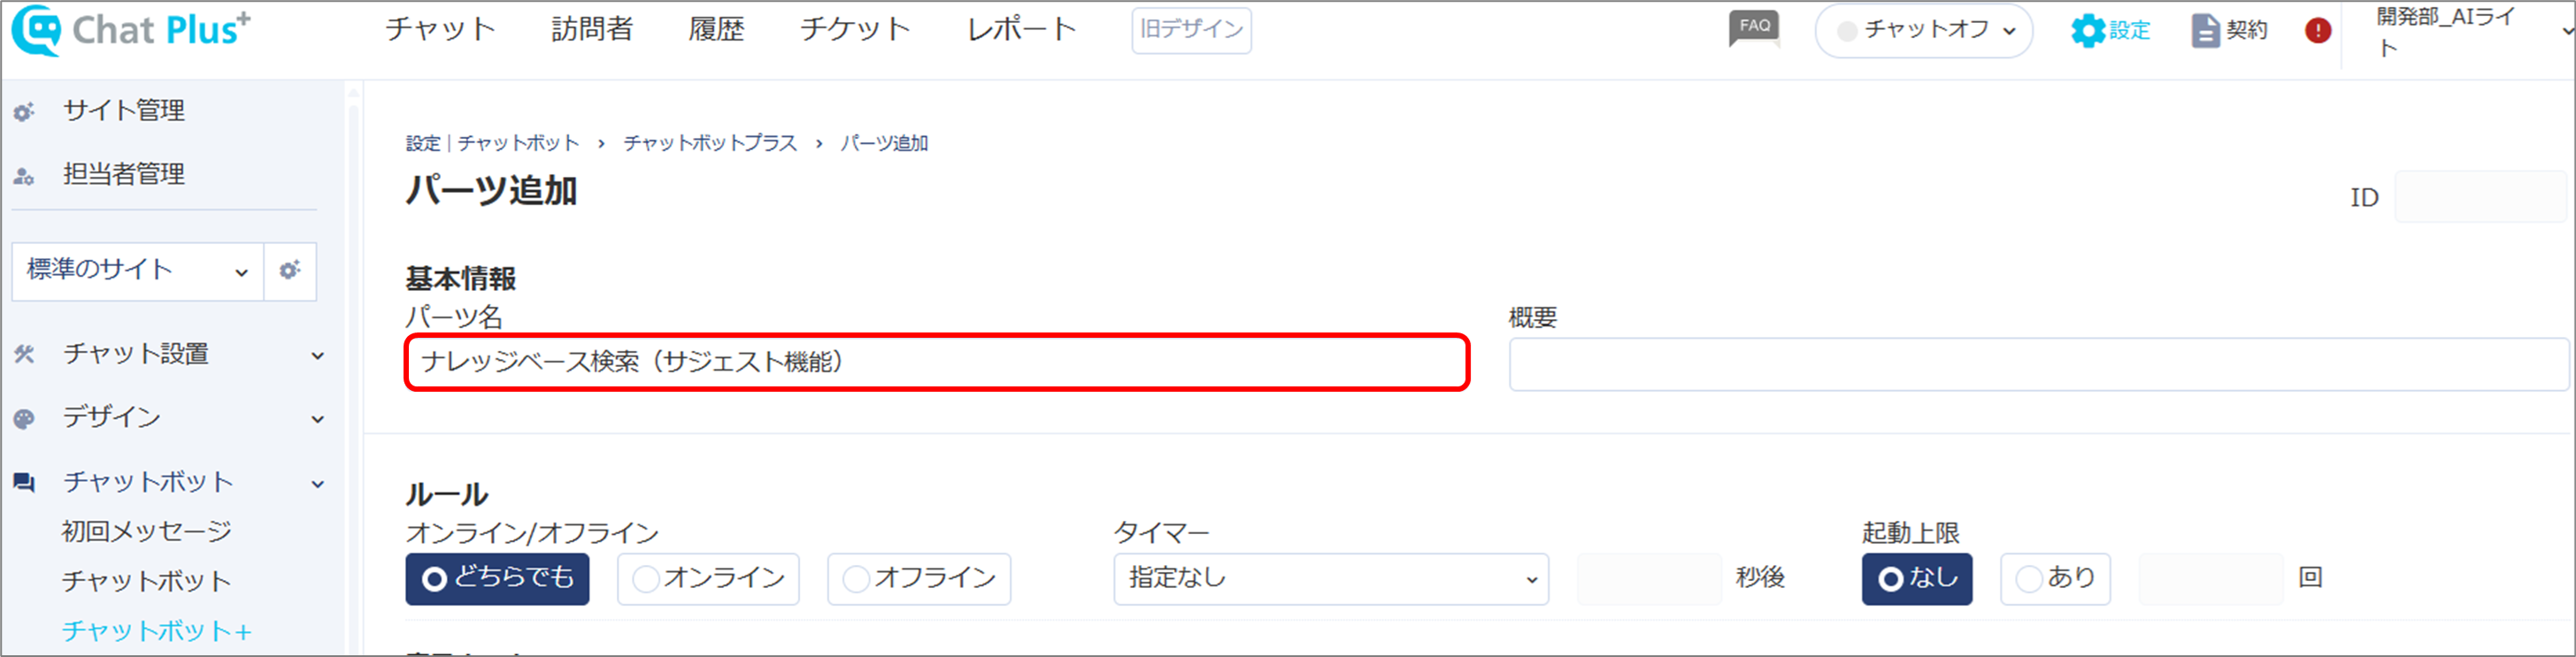Viewport: 2576px width, 657px height.
Task: Open the レポート top menu
Action: tap(1021, 29)
